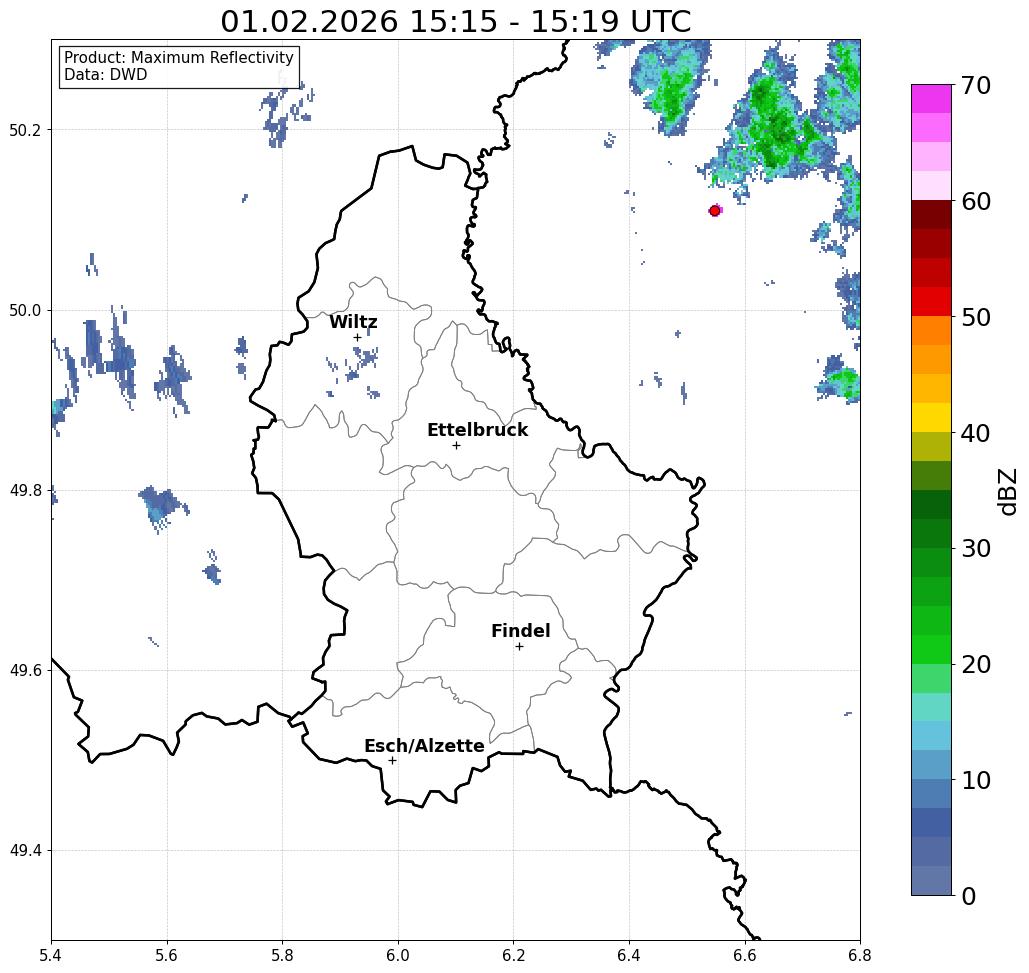The image size is (1029, 973).
Task: Click the longitude tick label 6.2
Action: click(x=513, y=955)
